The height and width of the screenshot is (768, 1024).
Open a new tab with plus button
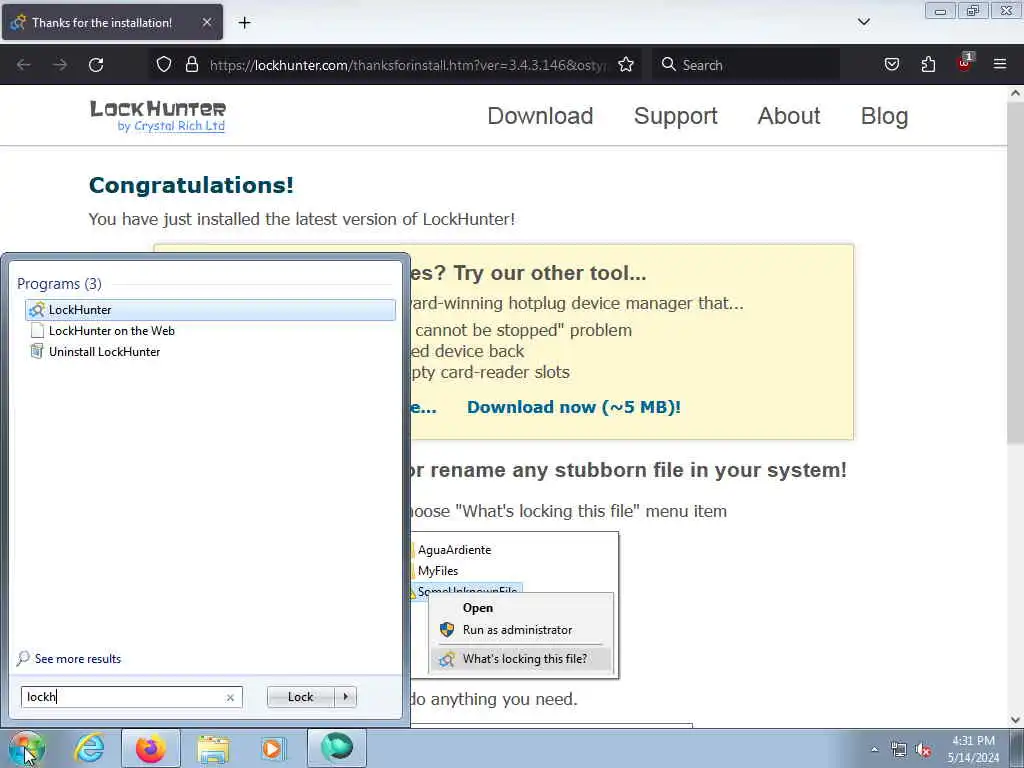point(244,23)
